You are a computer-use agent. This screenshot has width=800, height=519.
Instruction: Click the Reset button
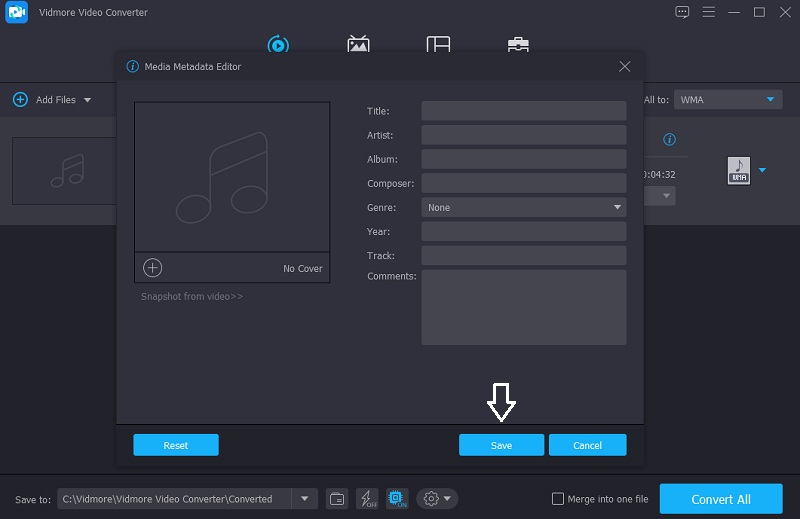coord(176,445)
